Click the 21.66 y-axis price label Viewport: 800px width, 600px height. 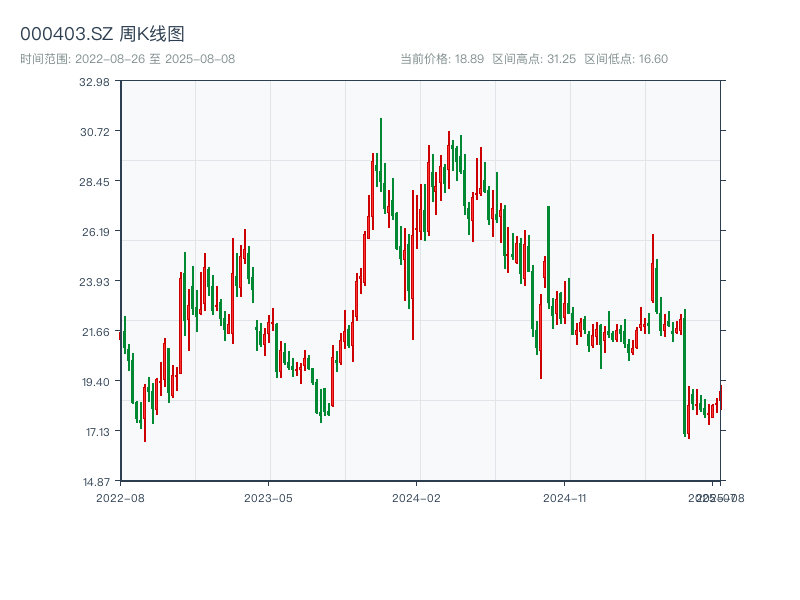94,332
